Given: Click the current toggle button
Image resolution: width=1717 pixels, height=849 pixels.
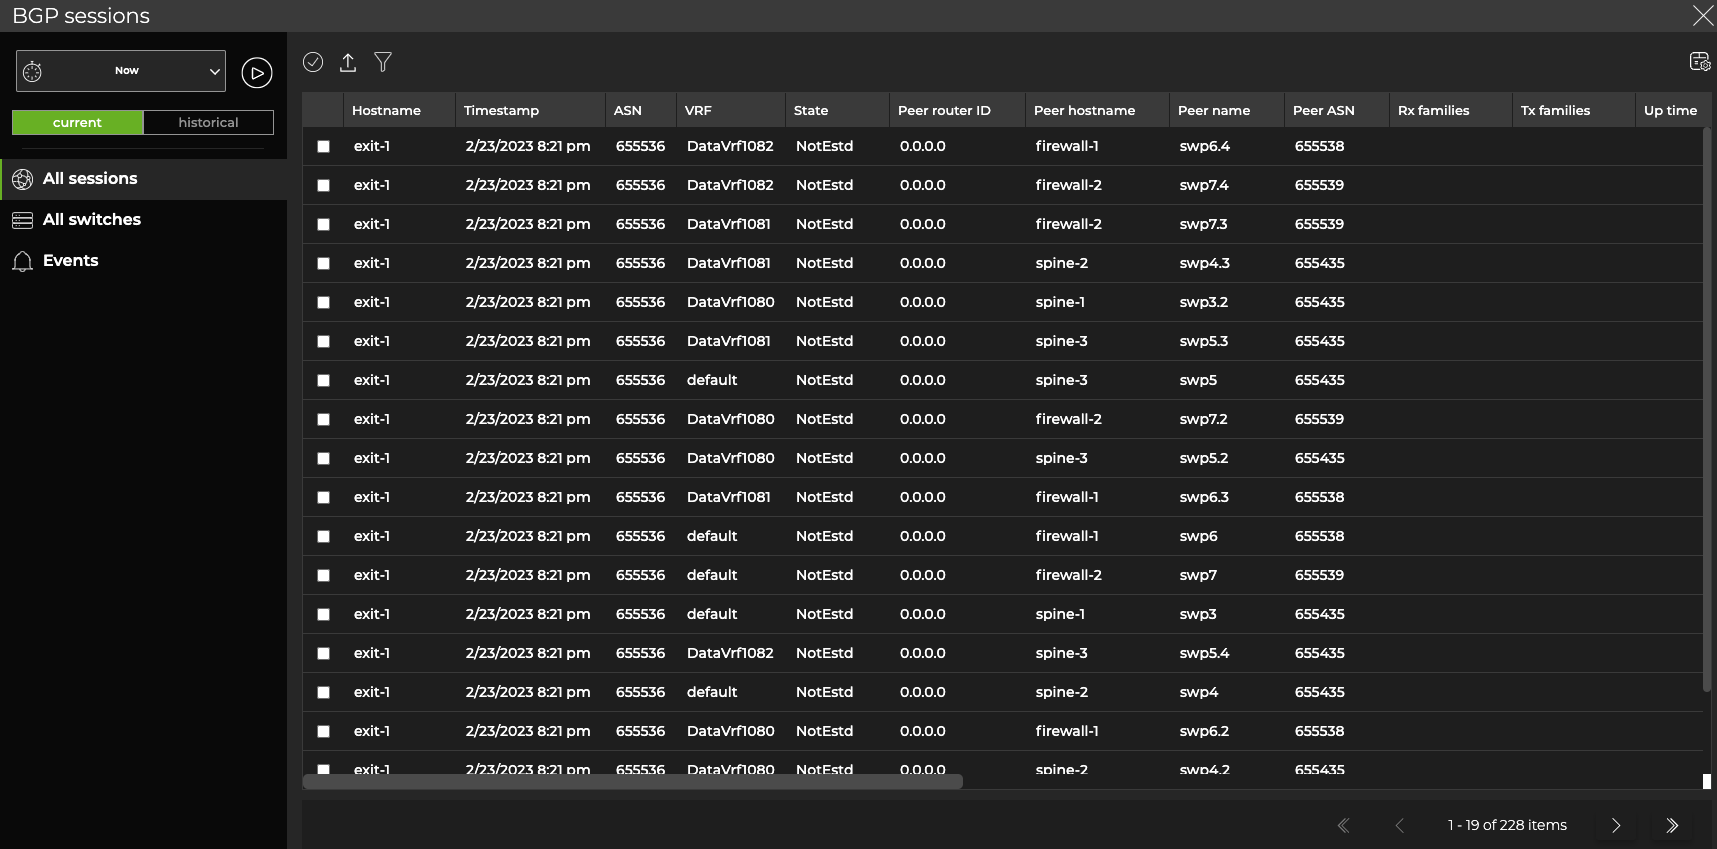Looking at the screenshot, I should point(77,122).
